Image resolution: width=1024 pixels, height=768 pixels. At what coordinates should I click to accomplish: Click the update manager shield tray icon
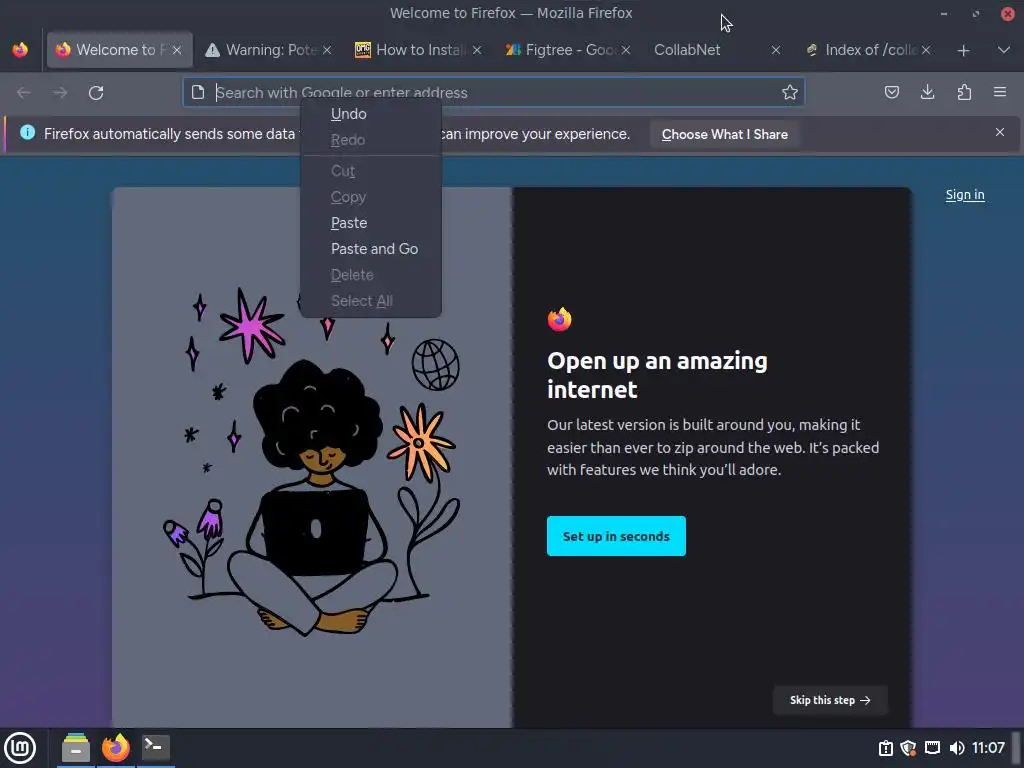coord(908,748)
